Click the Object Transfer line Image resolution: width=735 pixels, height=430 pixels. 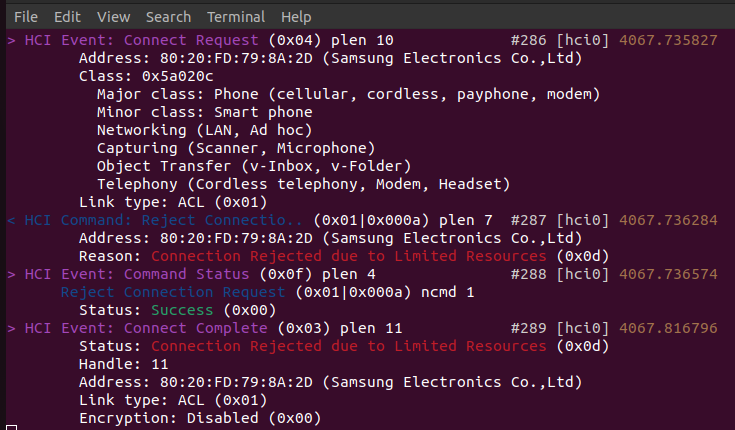tap(254, 166)
